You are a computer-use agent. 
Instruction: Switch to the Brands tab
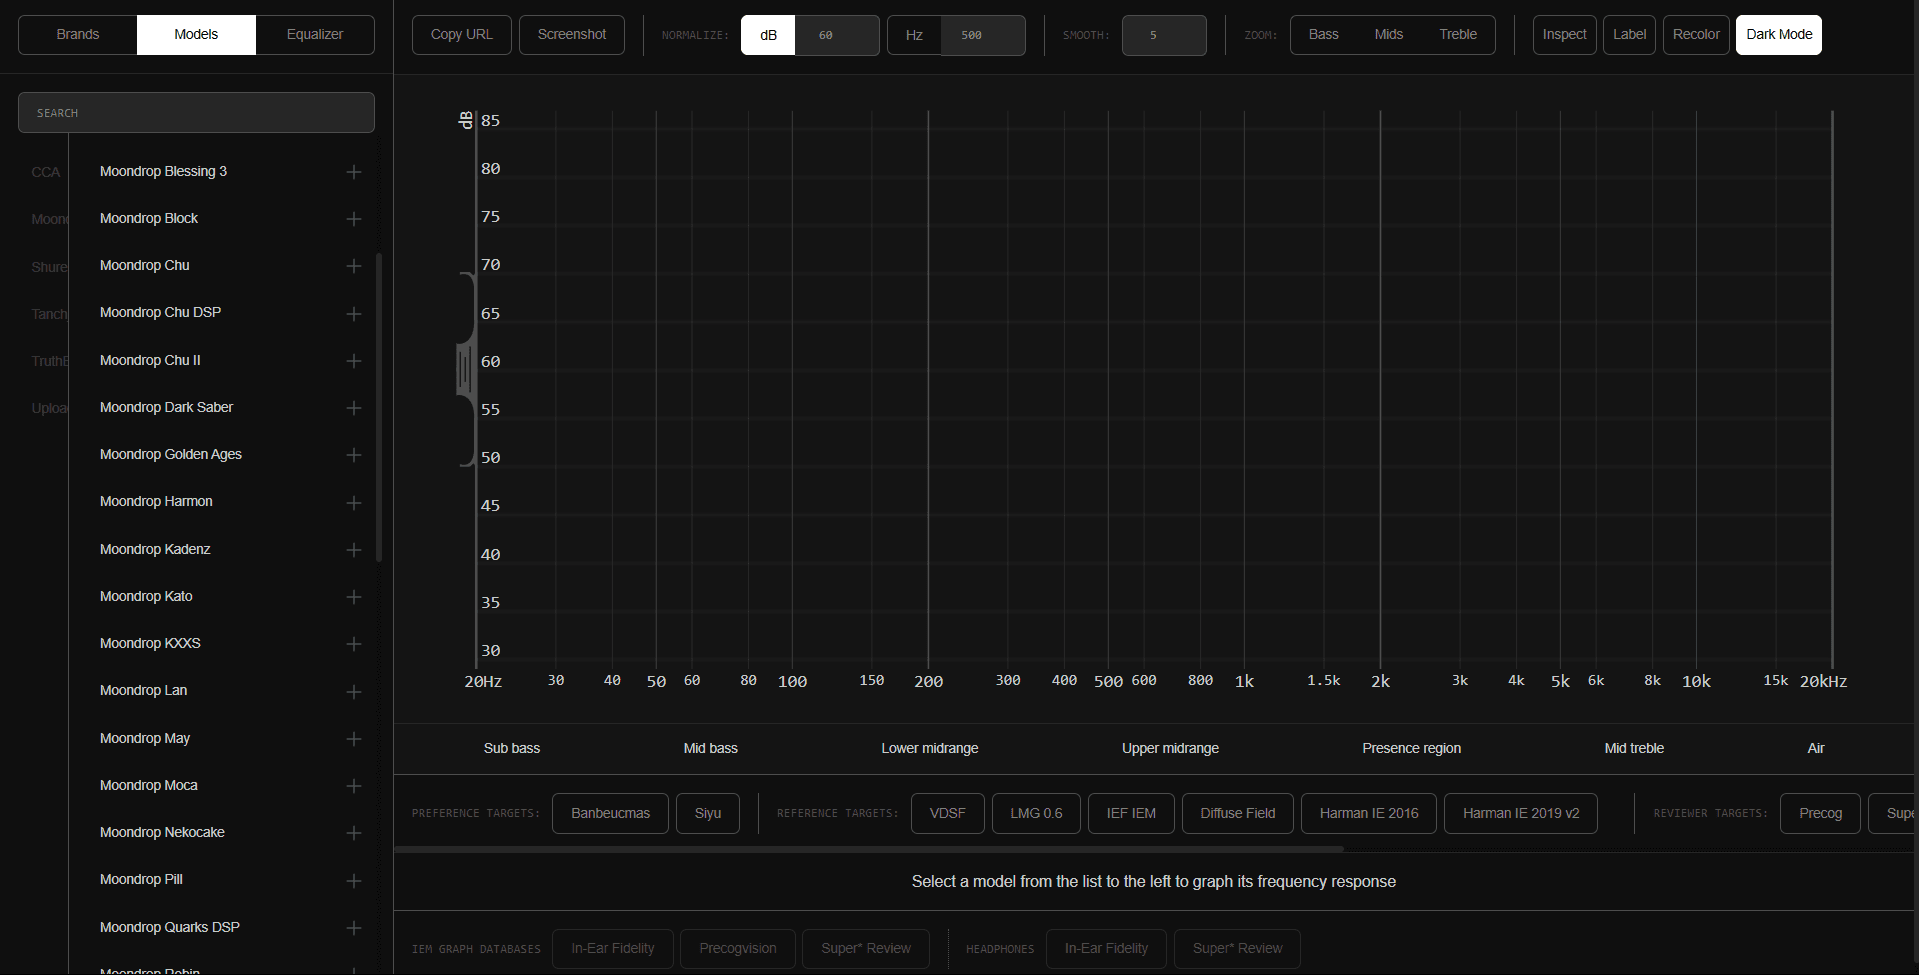(76, 34)
